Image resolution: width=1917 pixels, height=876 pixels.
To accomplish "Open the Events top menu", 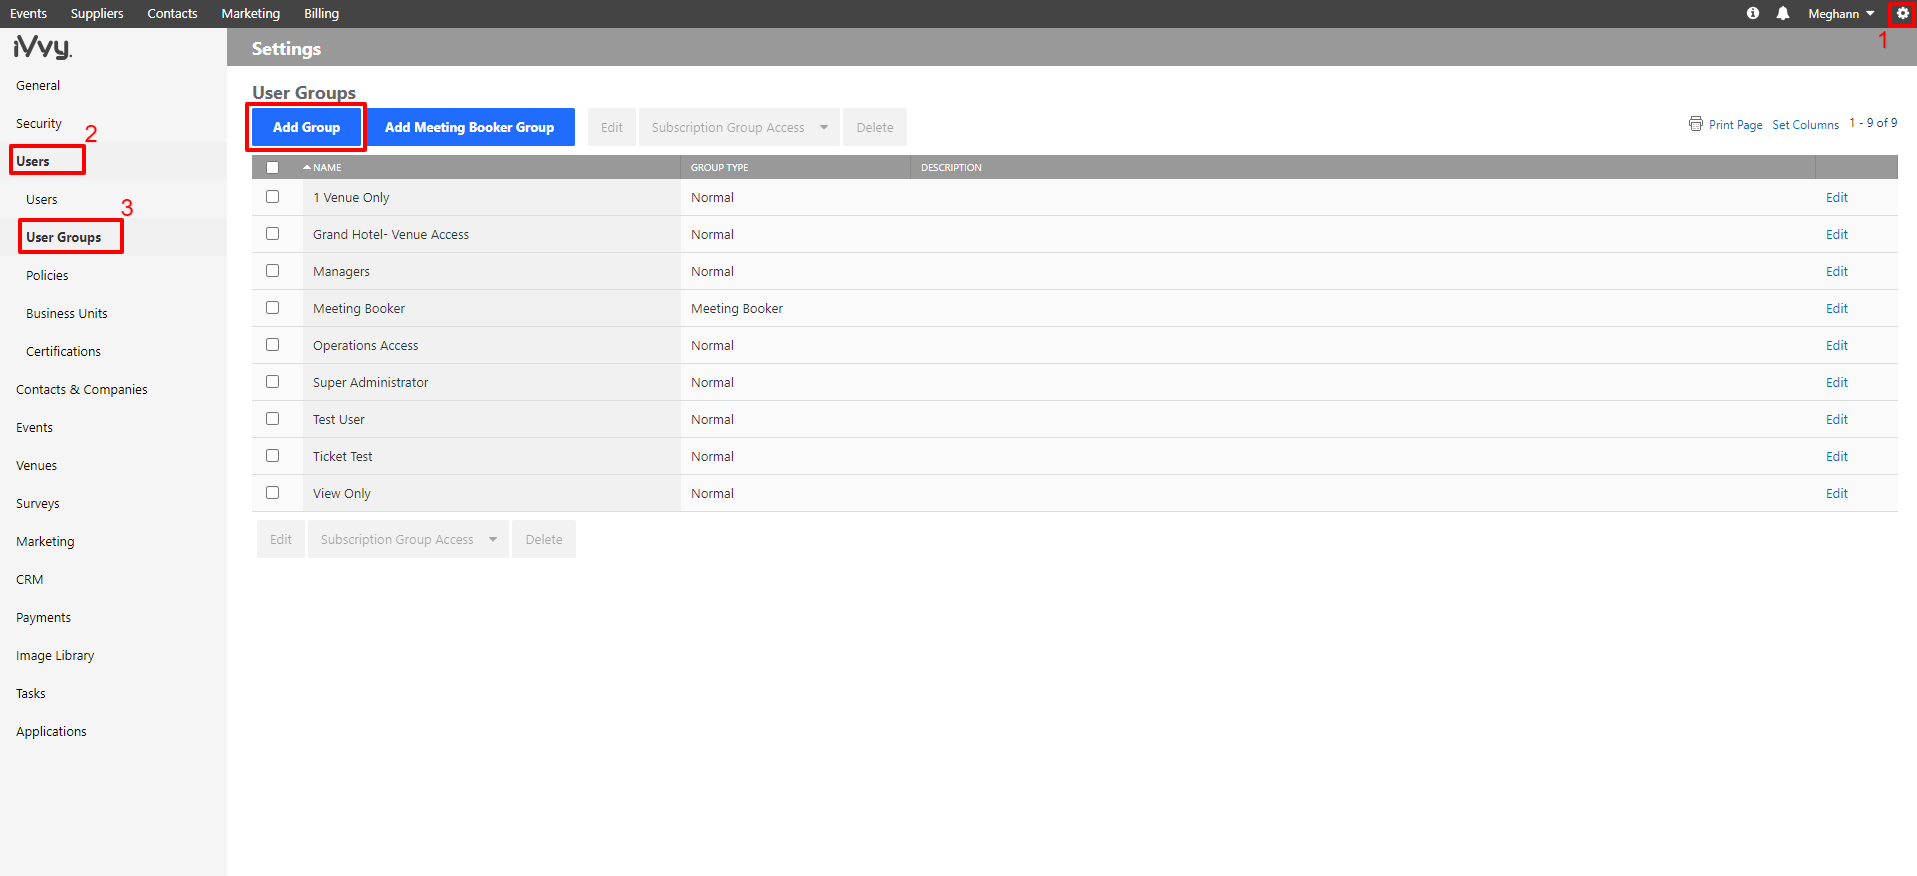I will click(29, 14).
